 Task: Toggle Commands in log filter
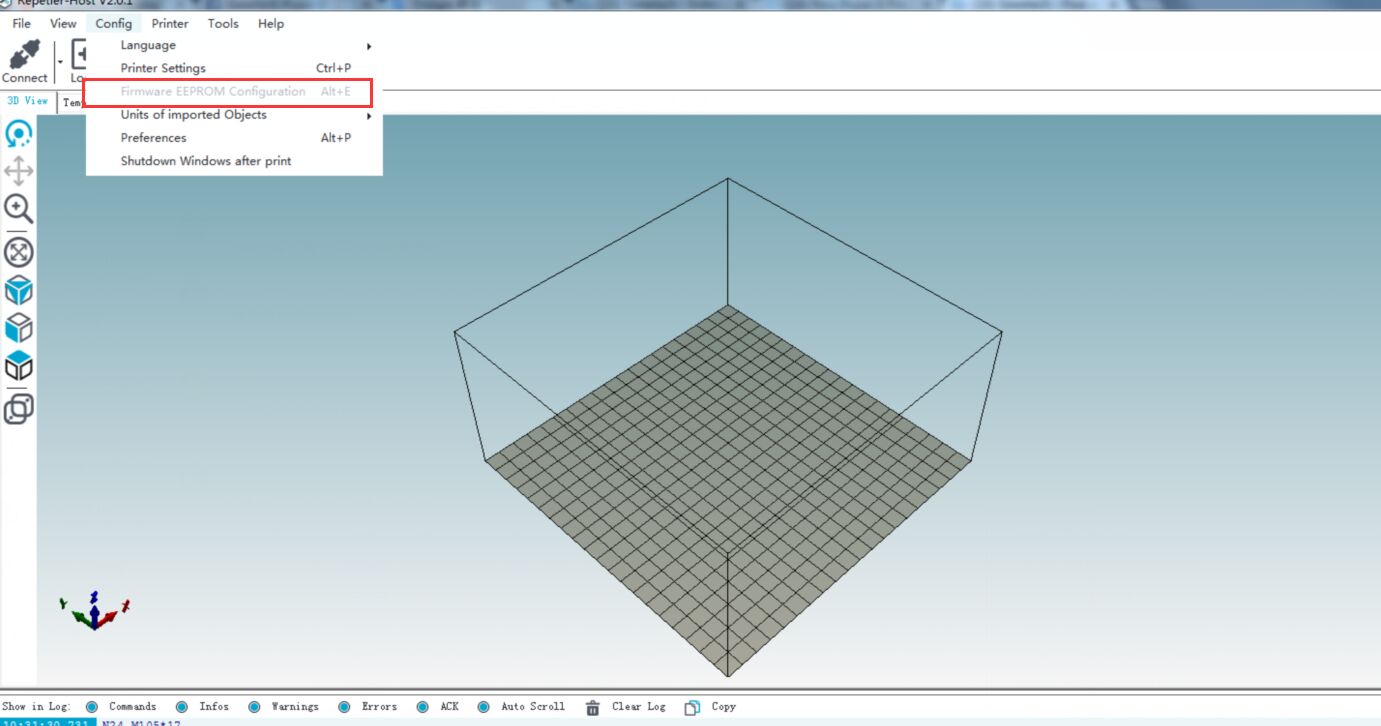coord(92,707)
